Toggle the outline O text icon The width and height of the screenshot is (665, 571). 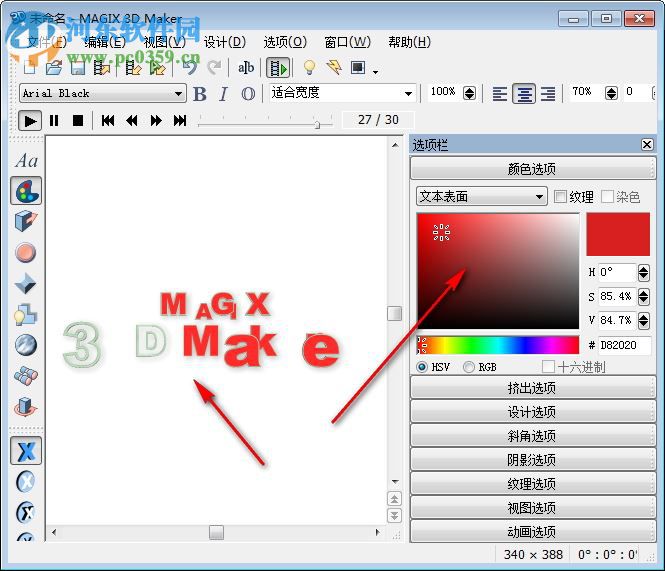[248, 94]
